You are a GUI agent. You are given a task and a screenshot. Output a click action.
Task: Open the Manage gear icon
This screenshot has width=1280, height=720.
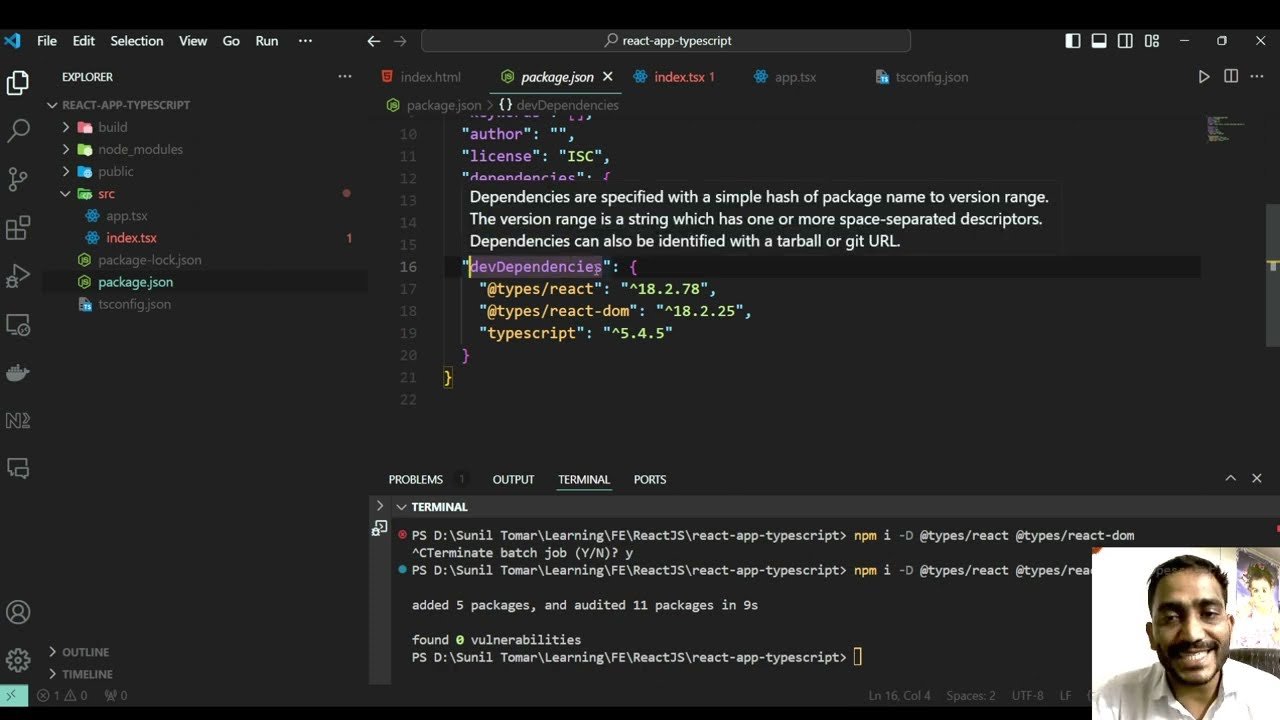(x=18, y=660)
